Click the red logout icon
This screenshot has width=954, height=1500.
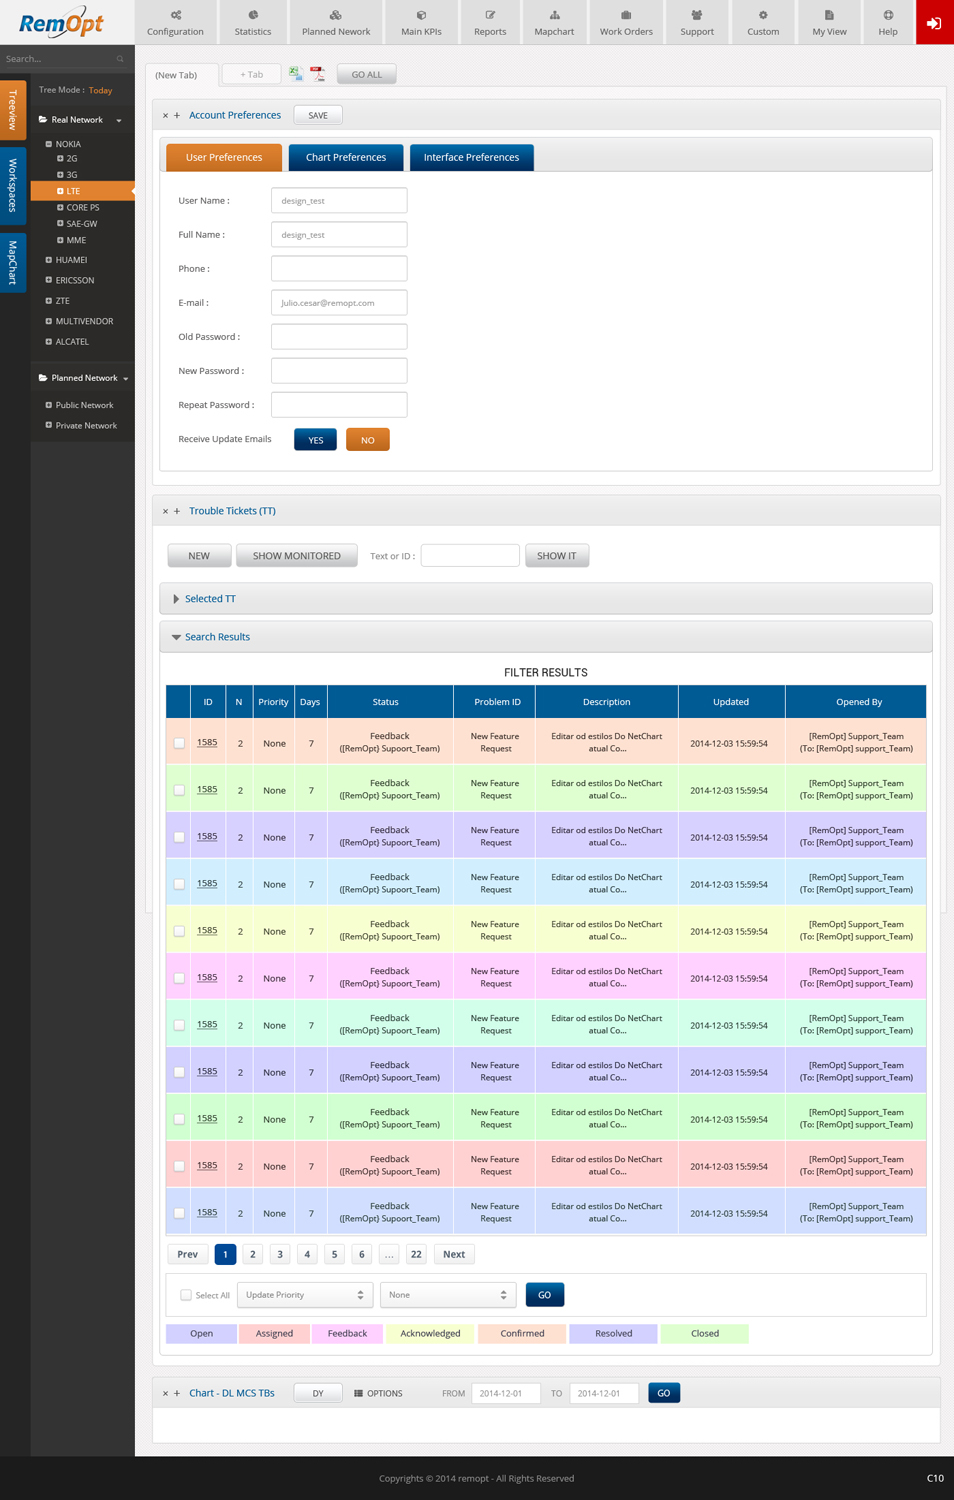(x=934, y=23)
